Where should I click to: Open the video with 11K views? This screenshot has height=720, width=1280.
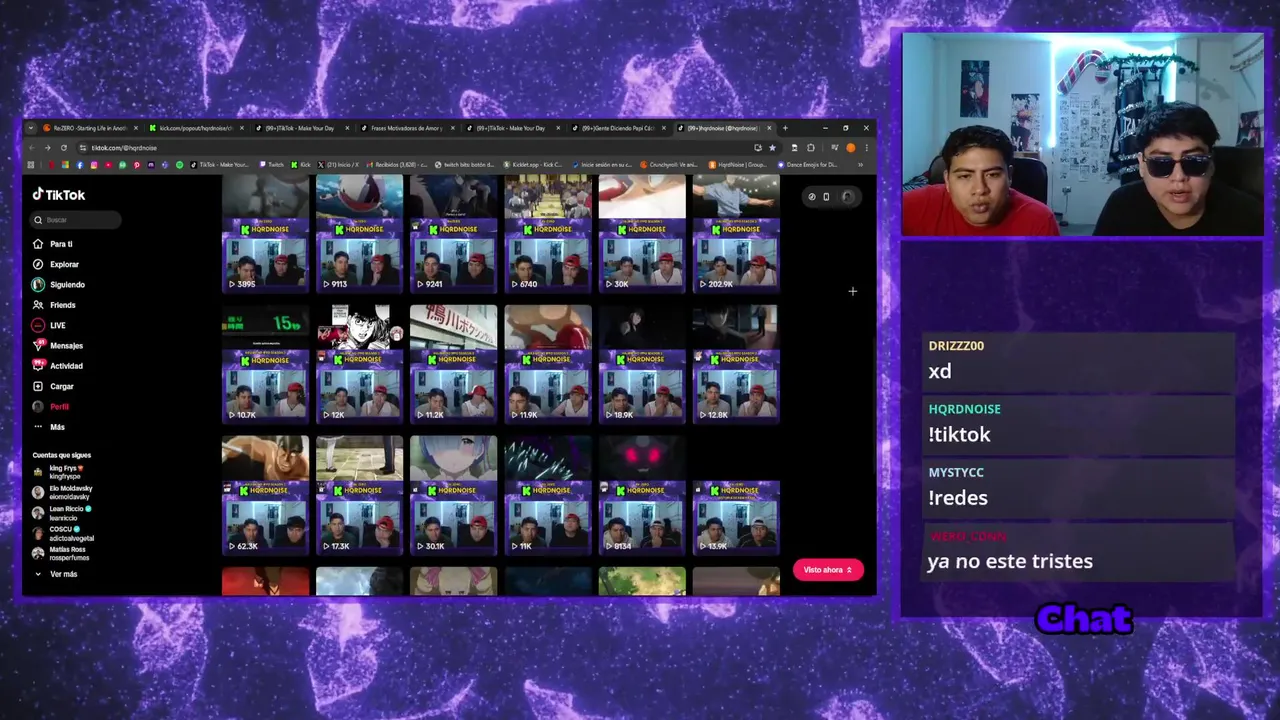coord(548,495)
